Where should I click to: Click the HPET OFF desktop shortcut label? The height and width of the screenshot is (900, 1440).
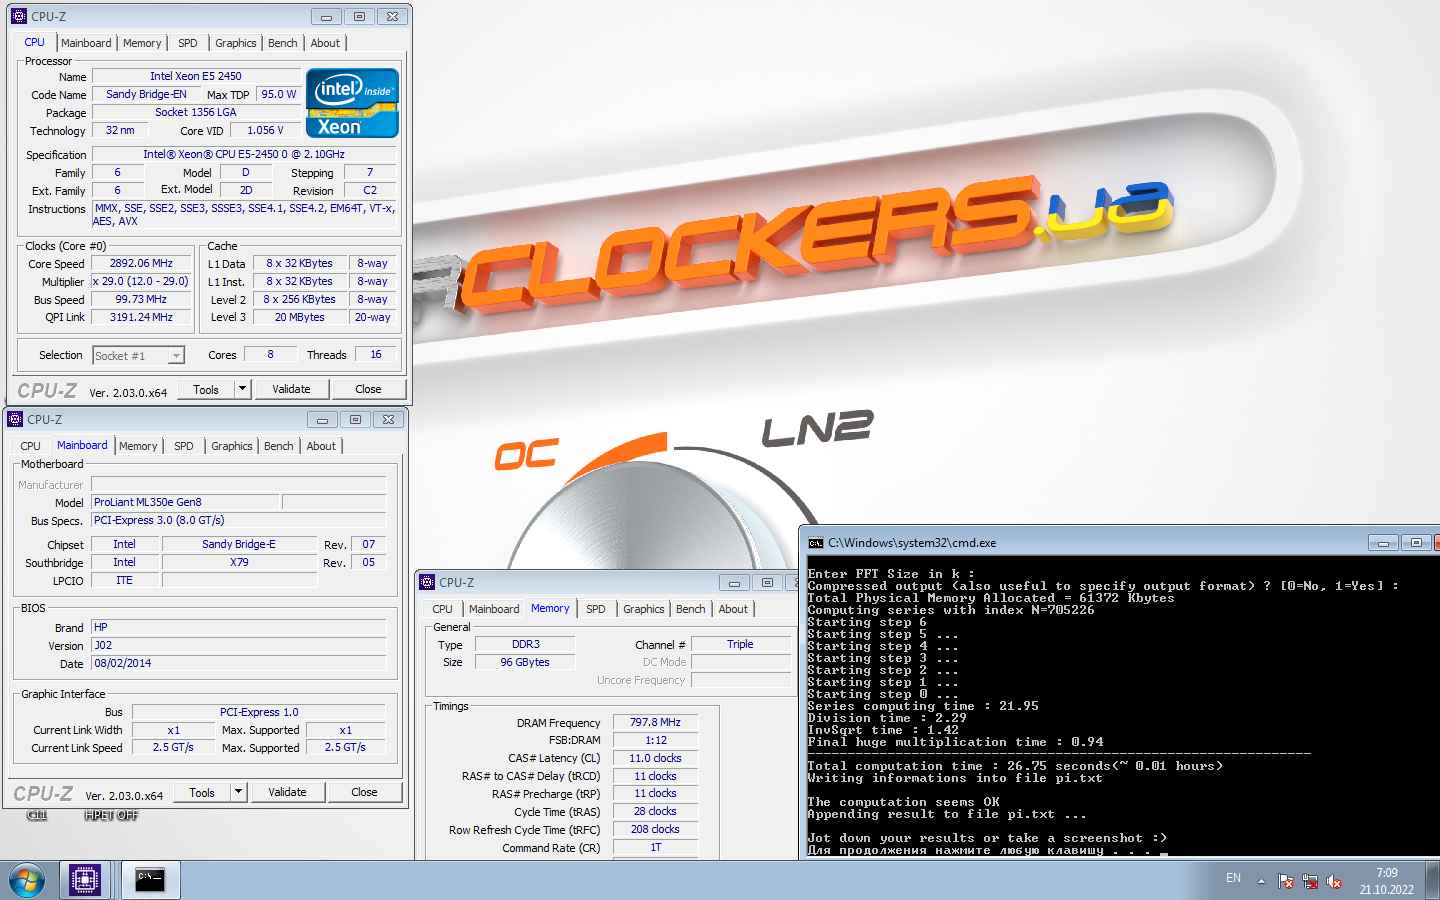111,816
